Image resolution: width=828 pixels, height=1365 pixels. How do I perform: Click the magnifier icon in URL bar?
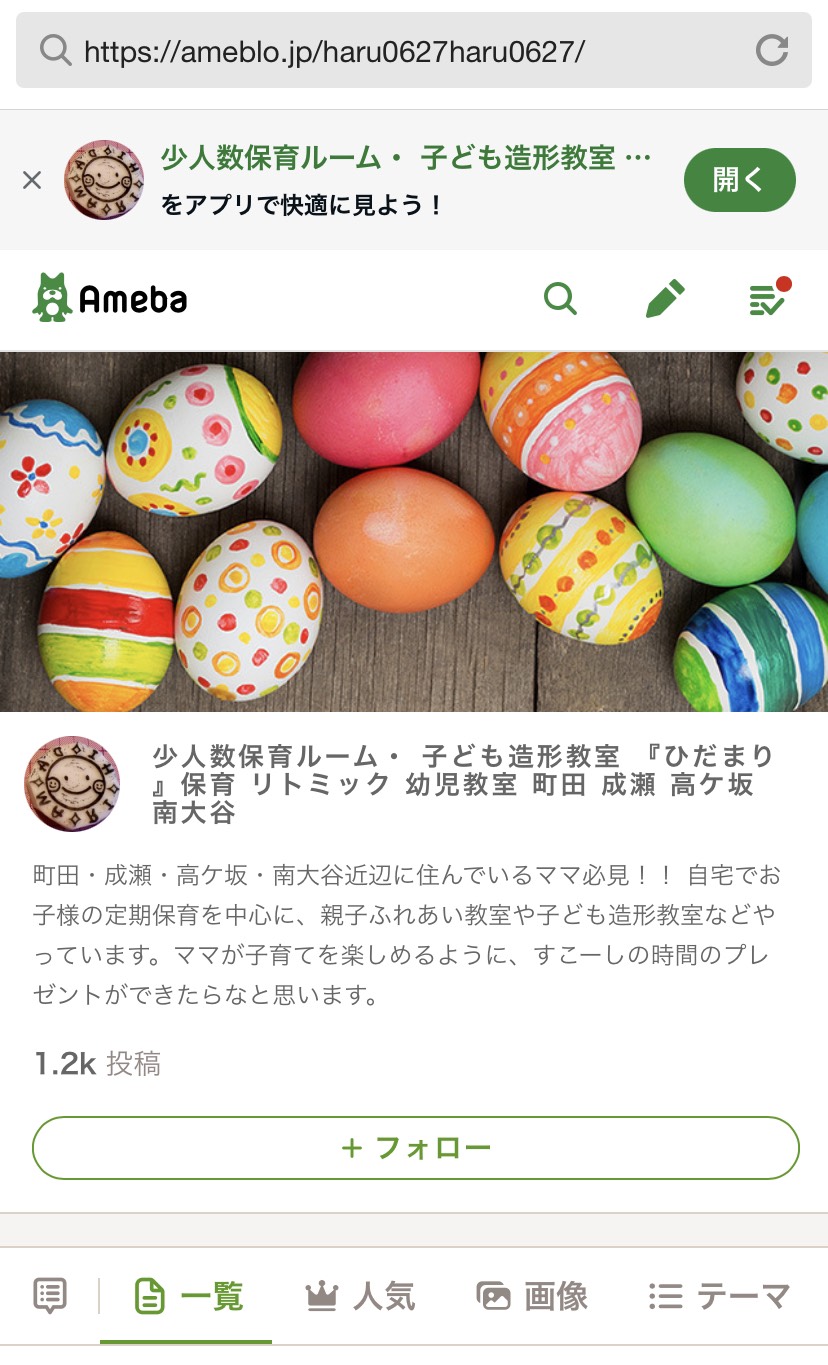54,50
